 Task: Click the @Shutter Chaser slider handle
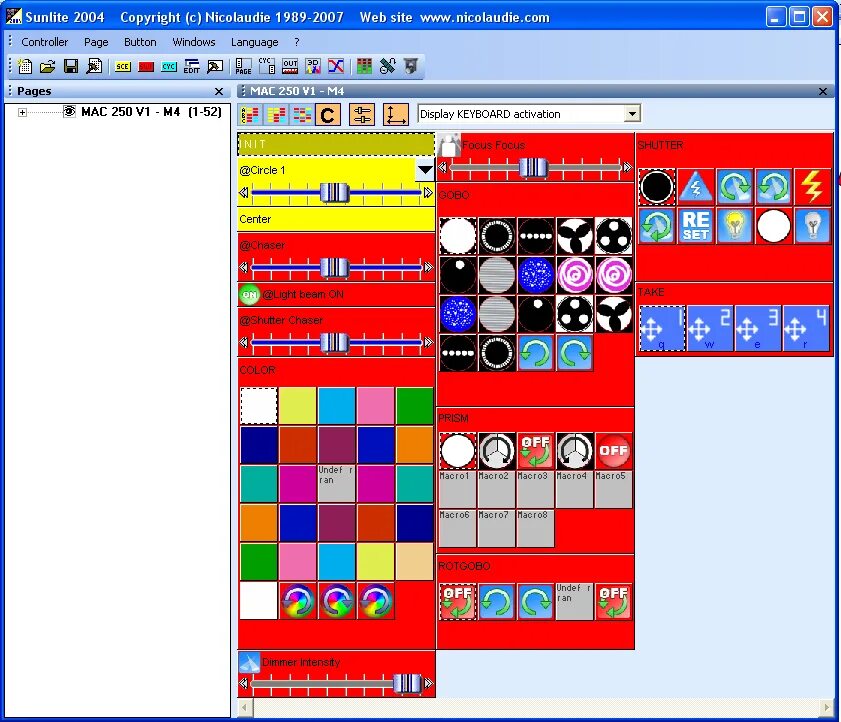point(334,342)
